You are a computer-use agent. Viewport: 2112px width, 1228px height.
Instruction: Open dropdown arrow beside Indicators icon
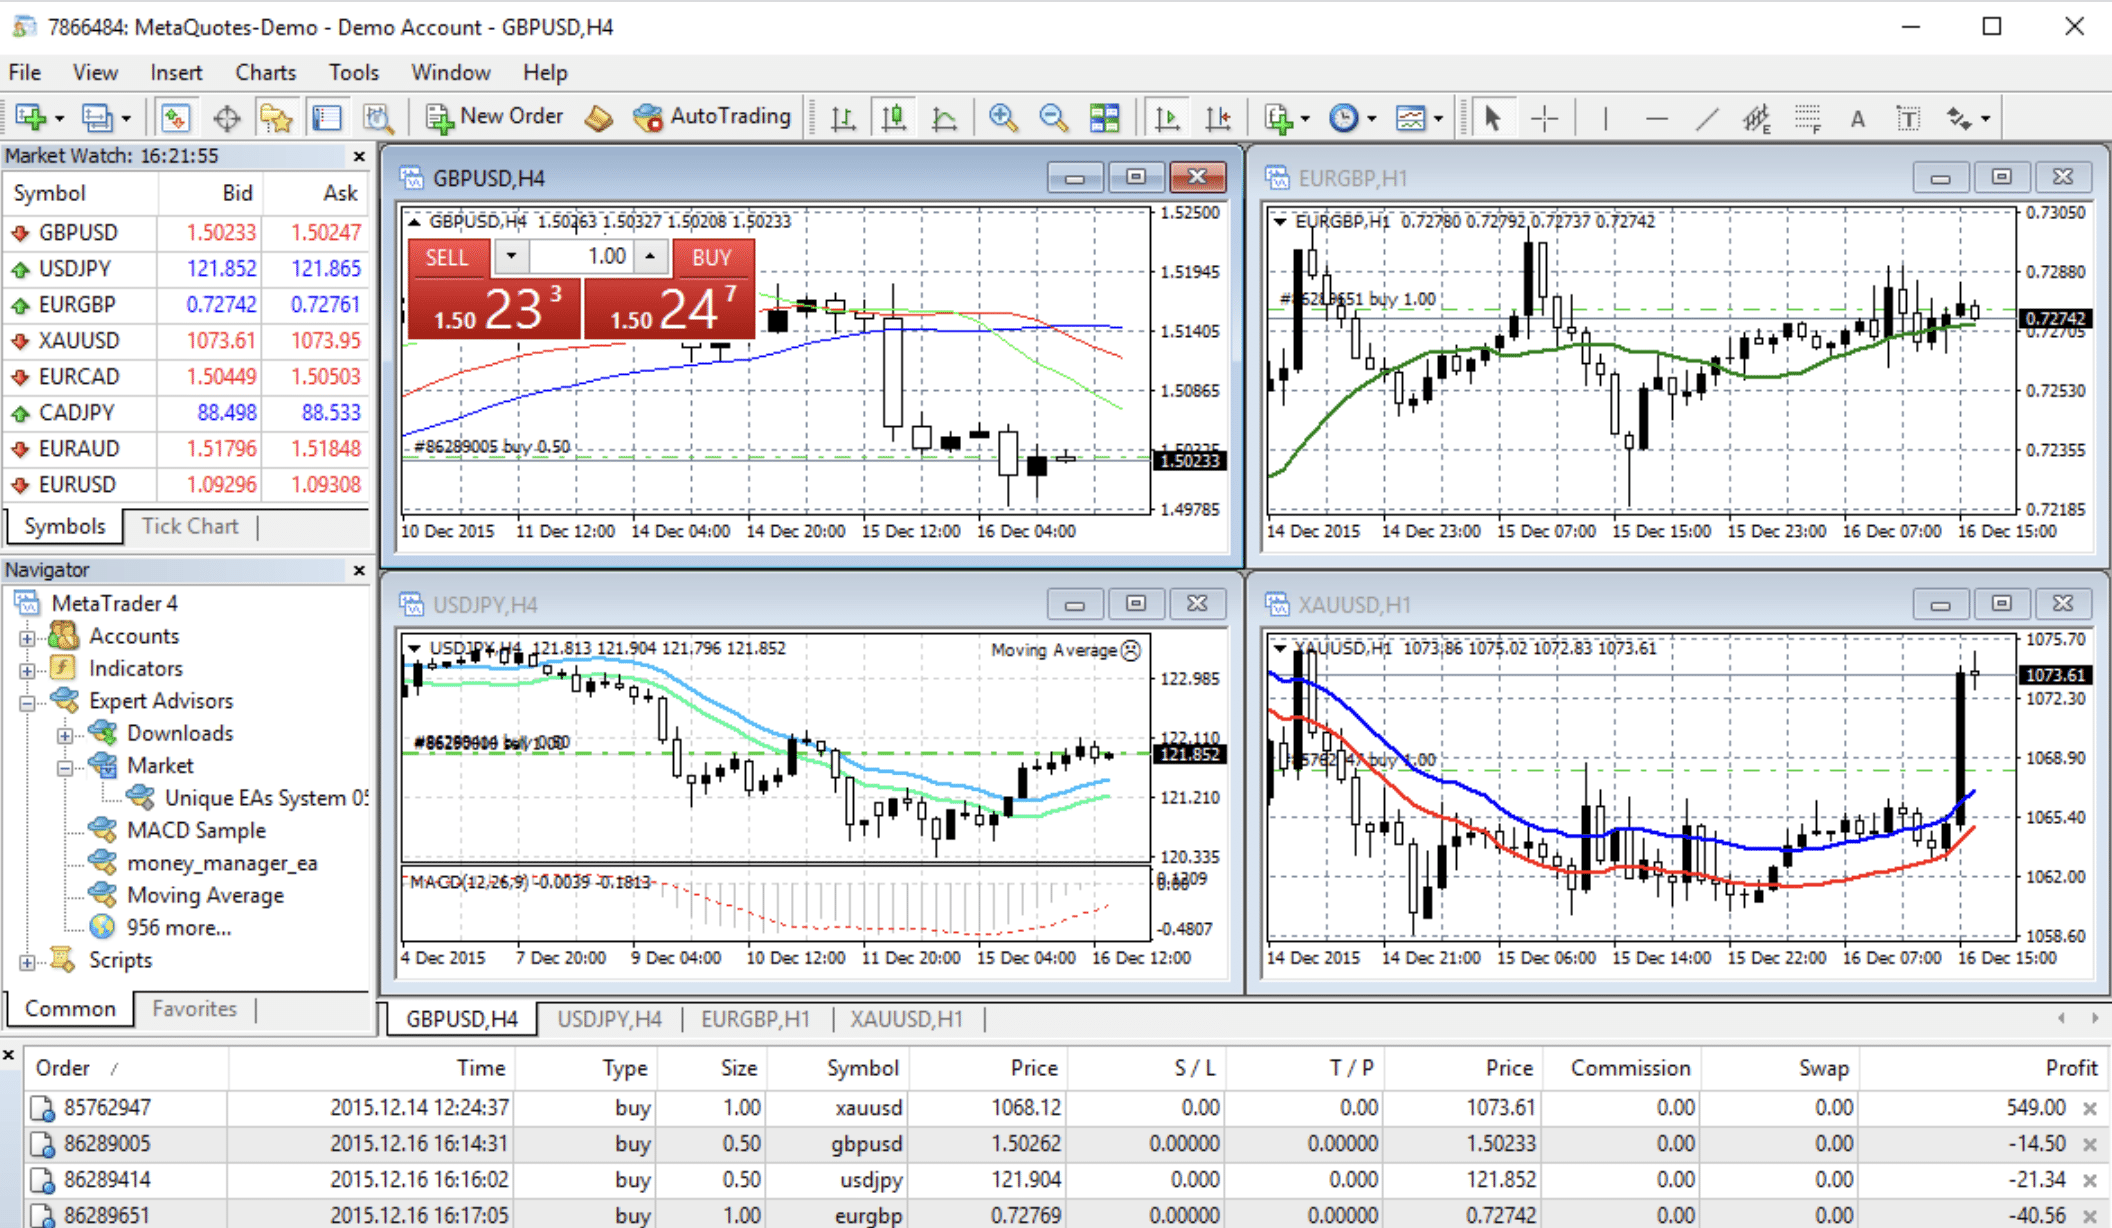[1306, 119]
